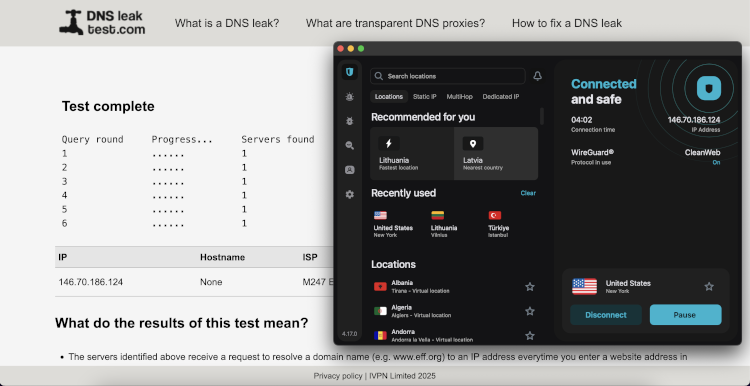Screen dimensions: 750x386
Task: Click the Hostname column header
Action: tap(222, 257)
